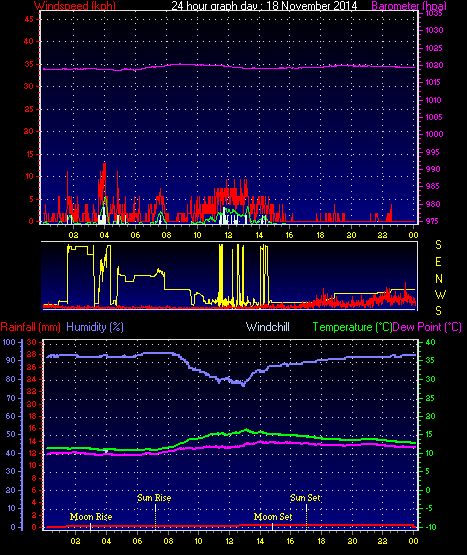Click the '1010' barometer scale value

433,100
